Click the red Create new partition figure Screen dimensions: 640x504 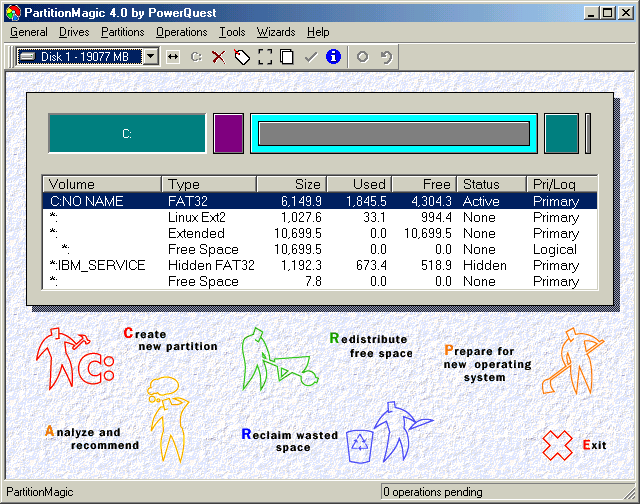coord(75,358)
